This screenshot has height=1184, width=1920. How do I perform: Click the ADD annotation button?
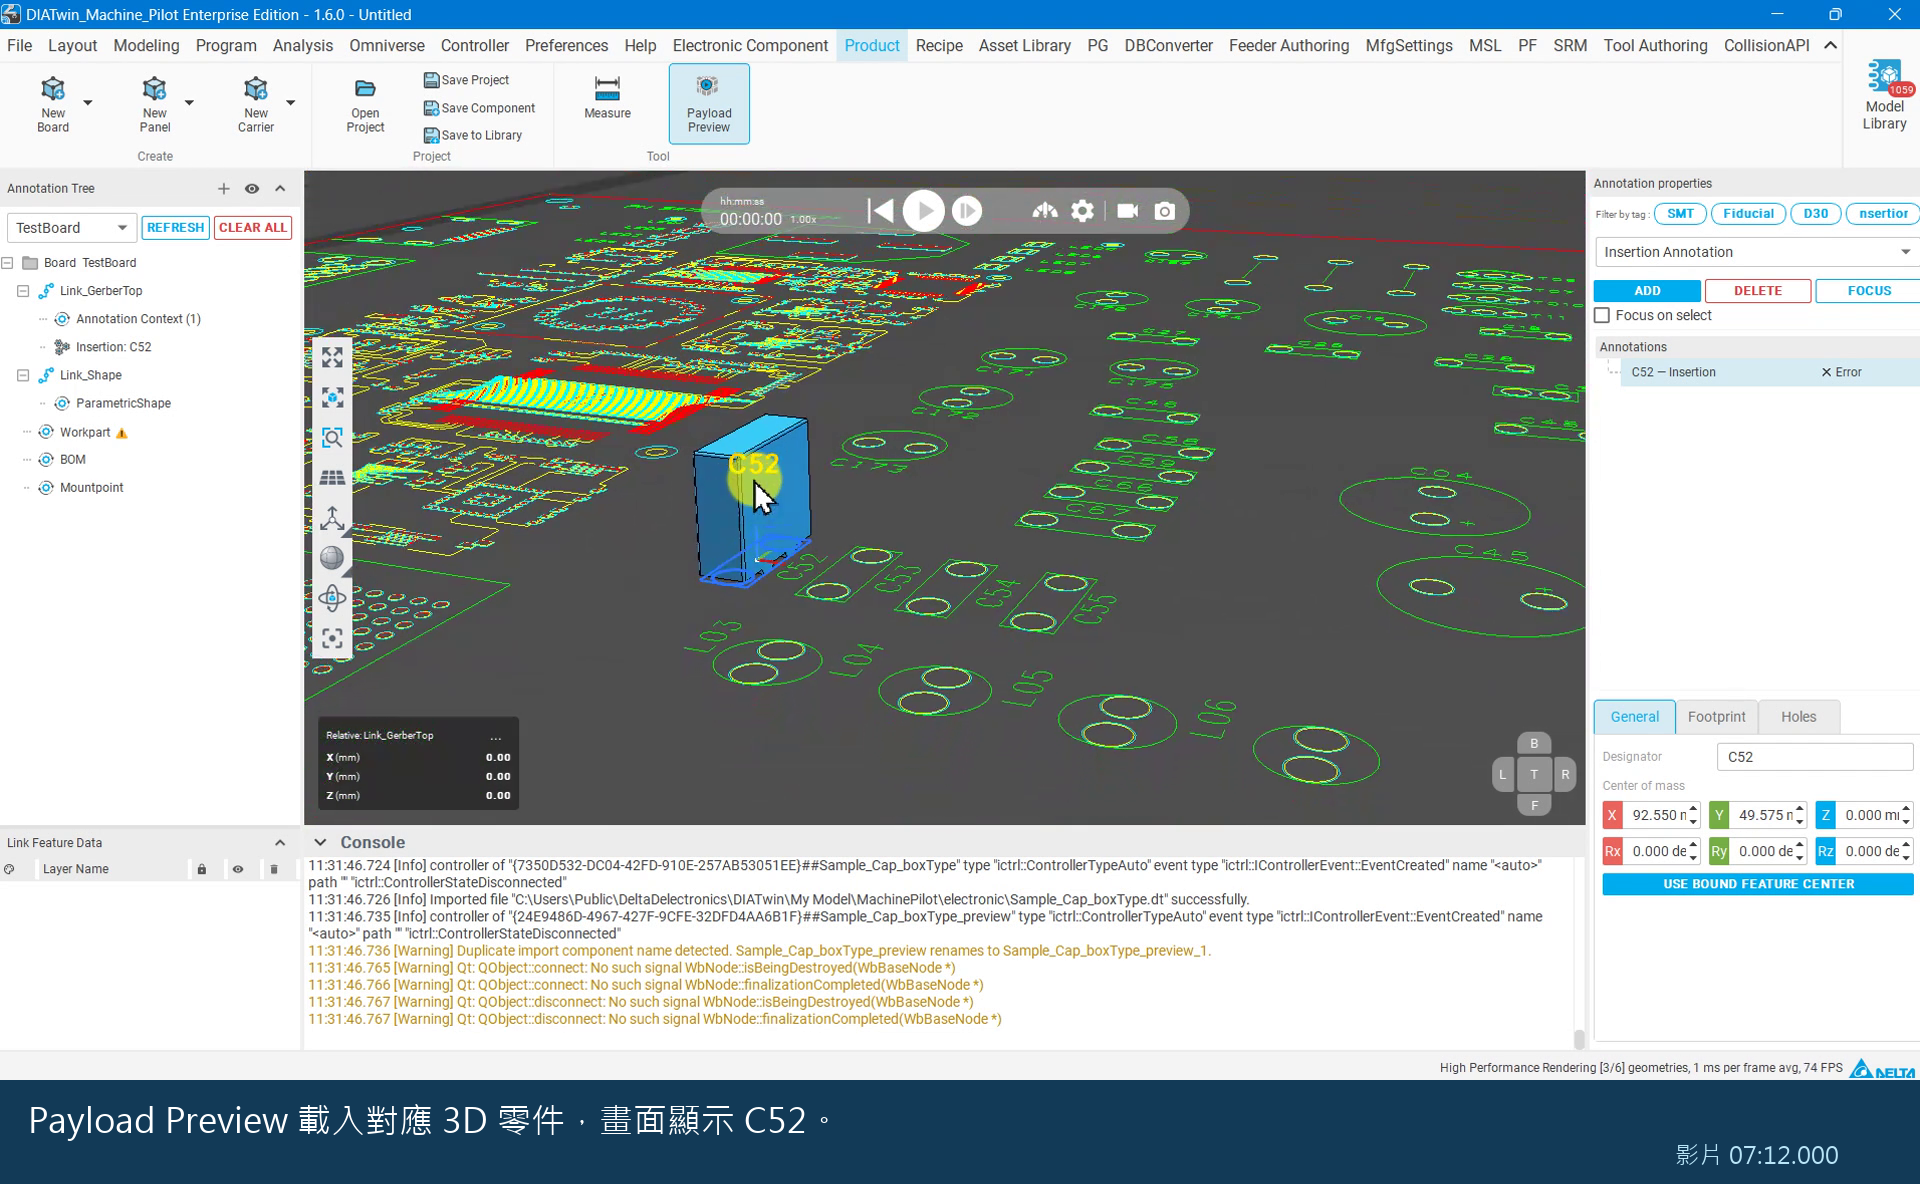[x=1647, y=291]
